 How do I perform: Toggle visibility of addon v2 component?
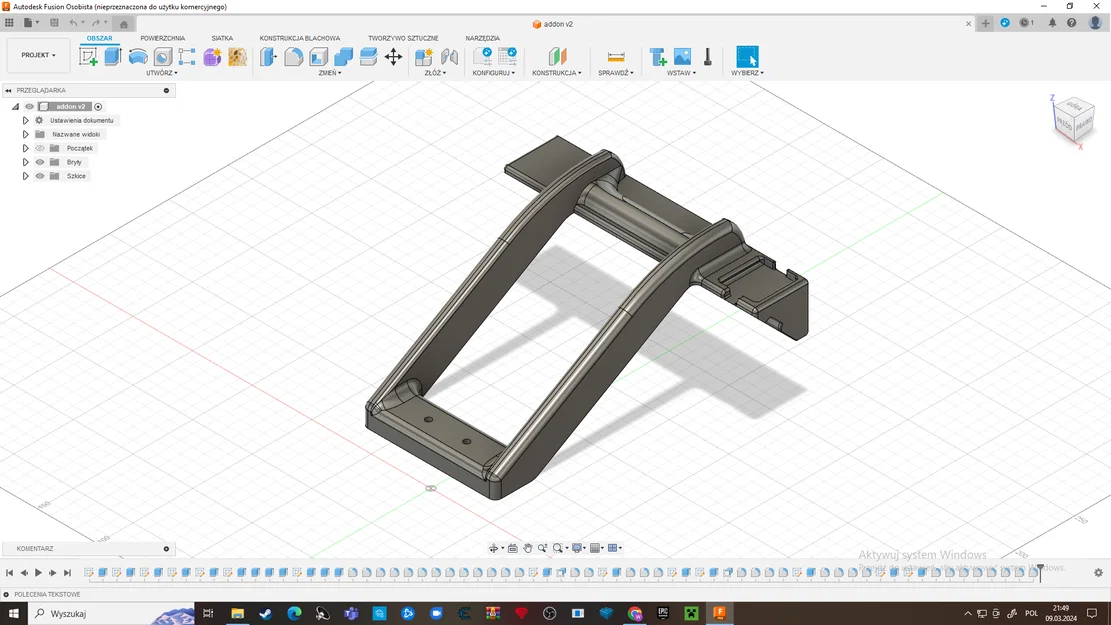tap(29, 106)
